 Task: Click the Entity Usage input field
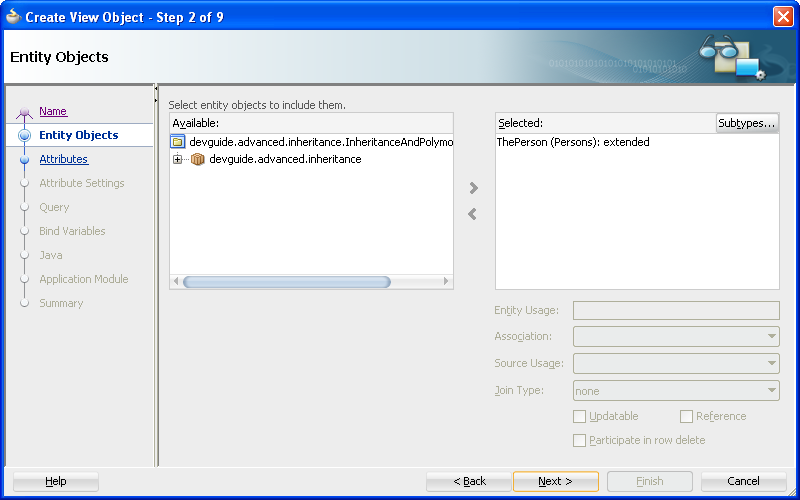pyautogui.click(x=676, y=310)
